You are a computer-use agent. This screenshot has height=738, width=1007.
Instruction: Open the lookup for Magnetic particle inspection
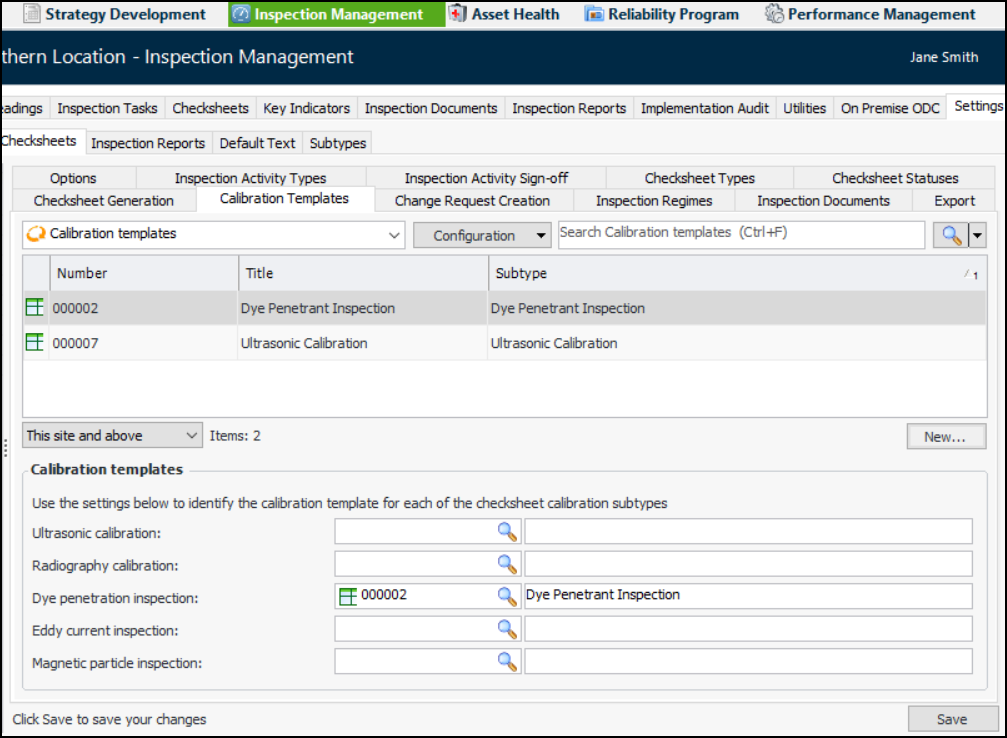[x=508, y=662]
